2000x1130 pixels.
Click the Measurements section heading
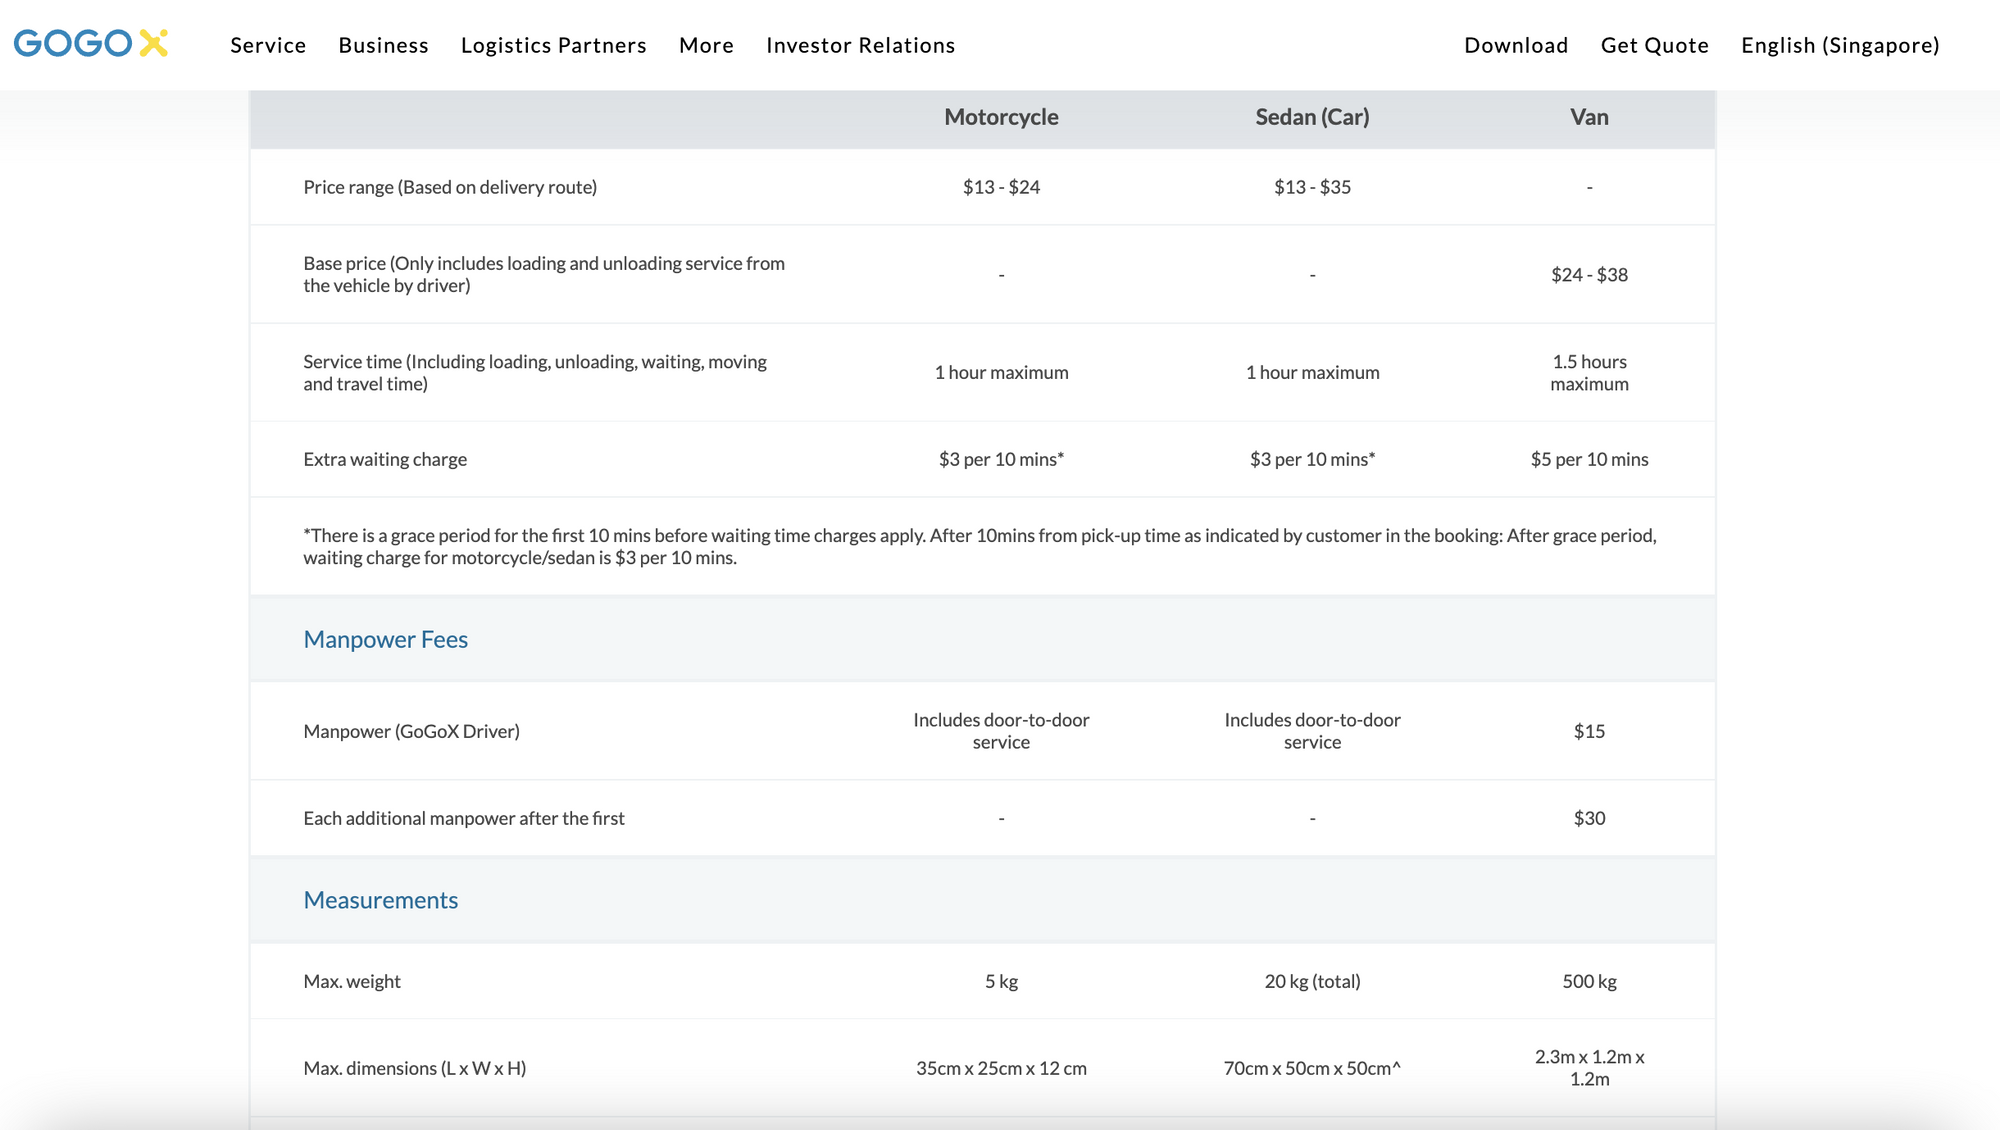(x=380, y=900)
